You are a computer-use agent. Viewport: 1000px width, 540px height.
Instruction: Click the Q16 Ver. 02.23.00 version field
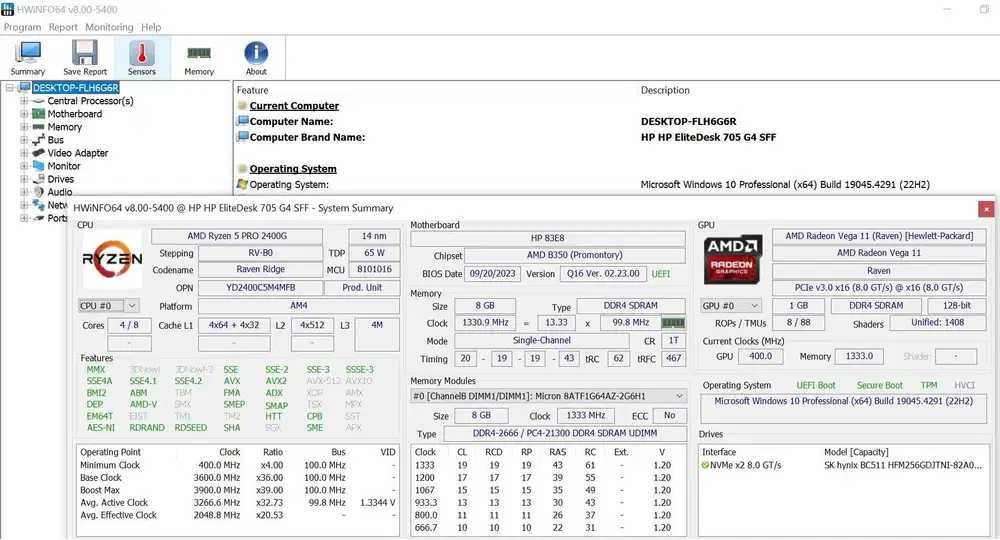pyautogui.click(x=603, y=274)
